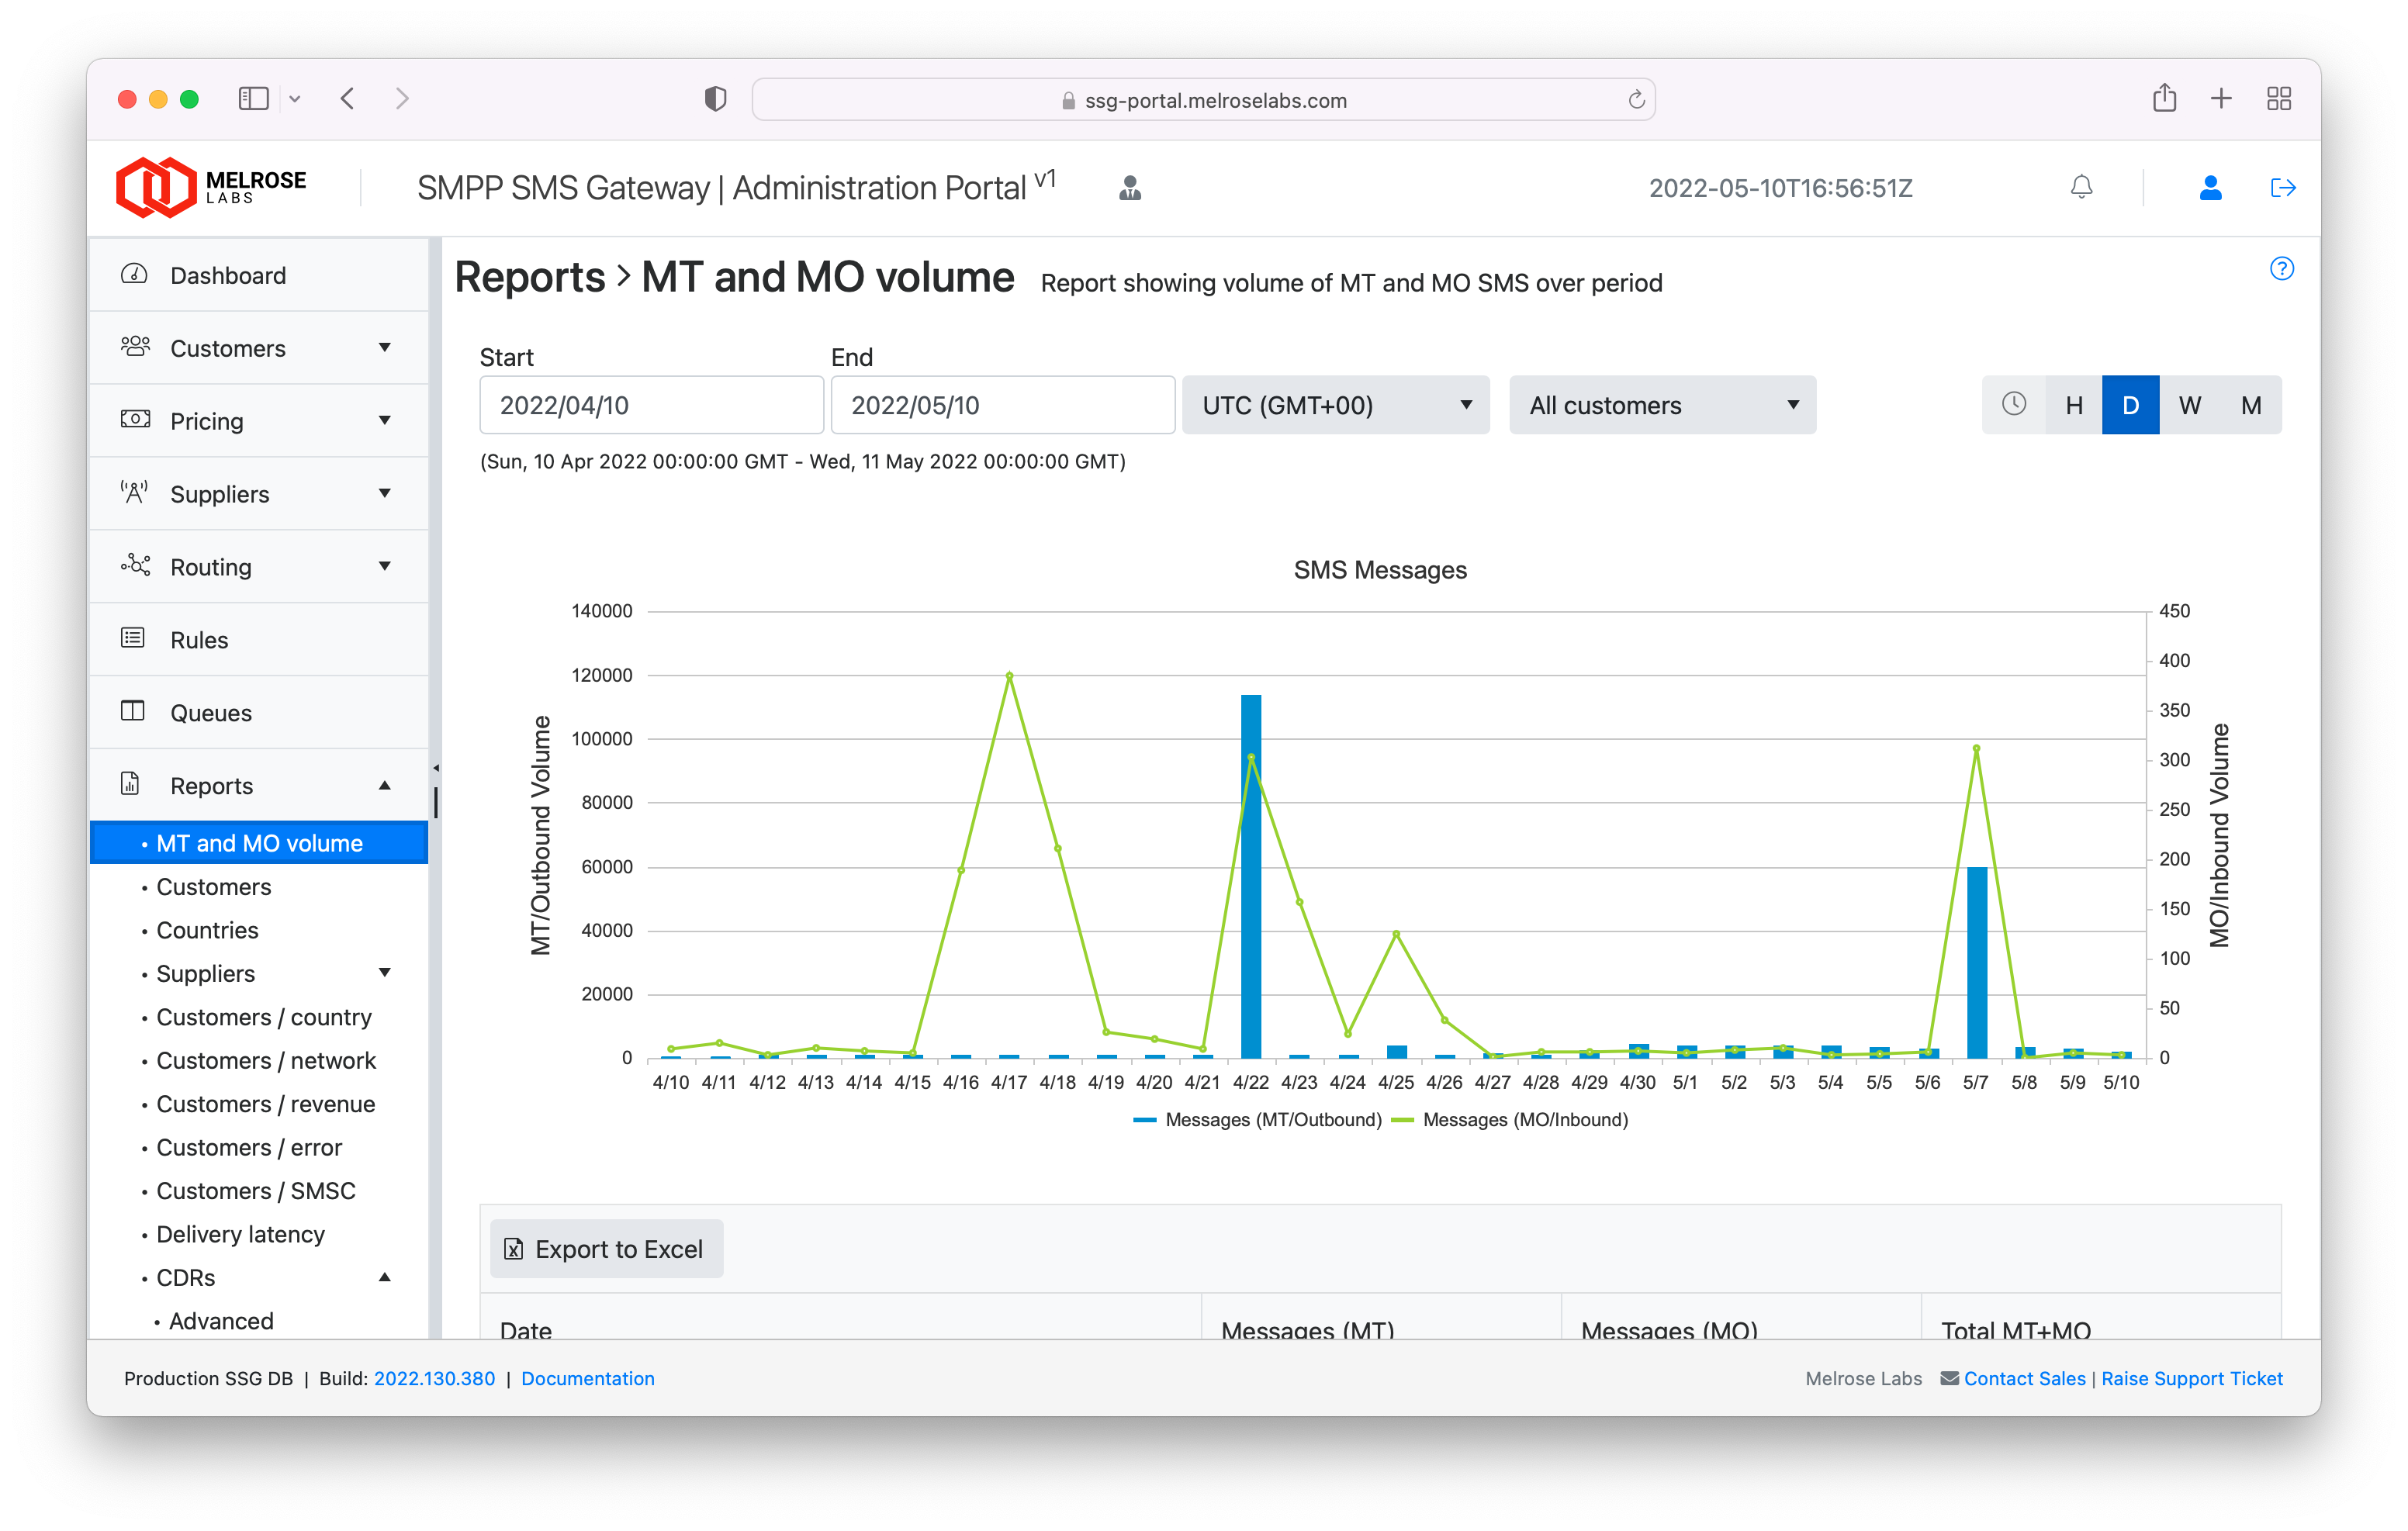Click the Start date input field
Viewport: 2408px width, 1531px height.
click(x=651, y=405)
